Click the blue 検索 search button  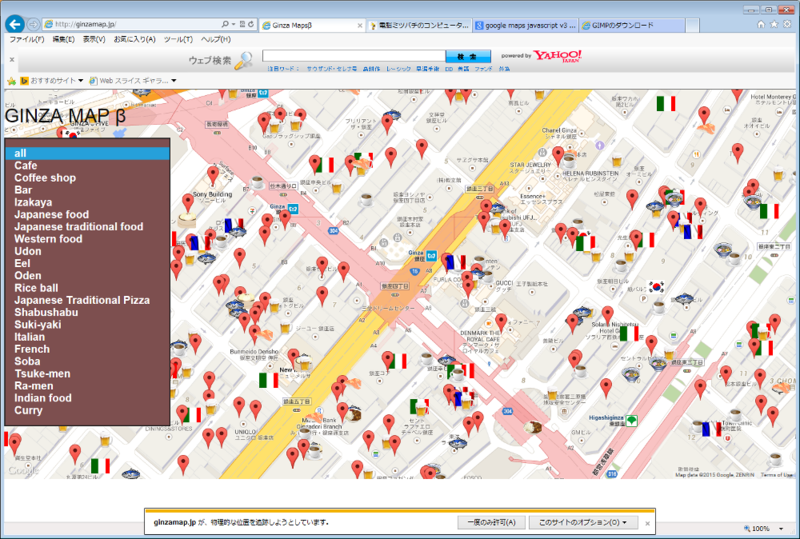[468, 56]
